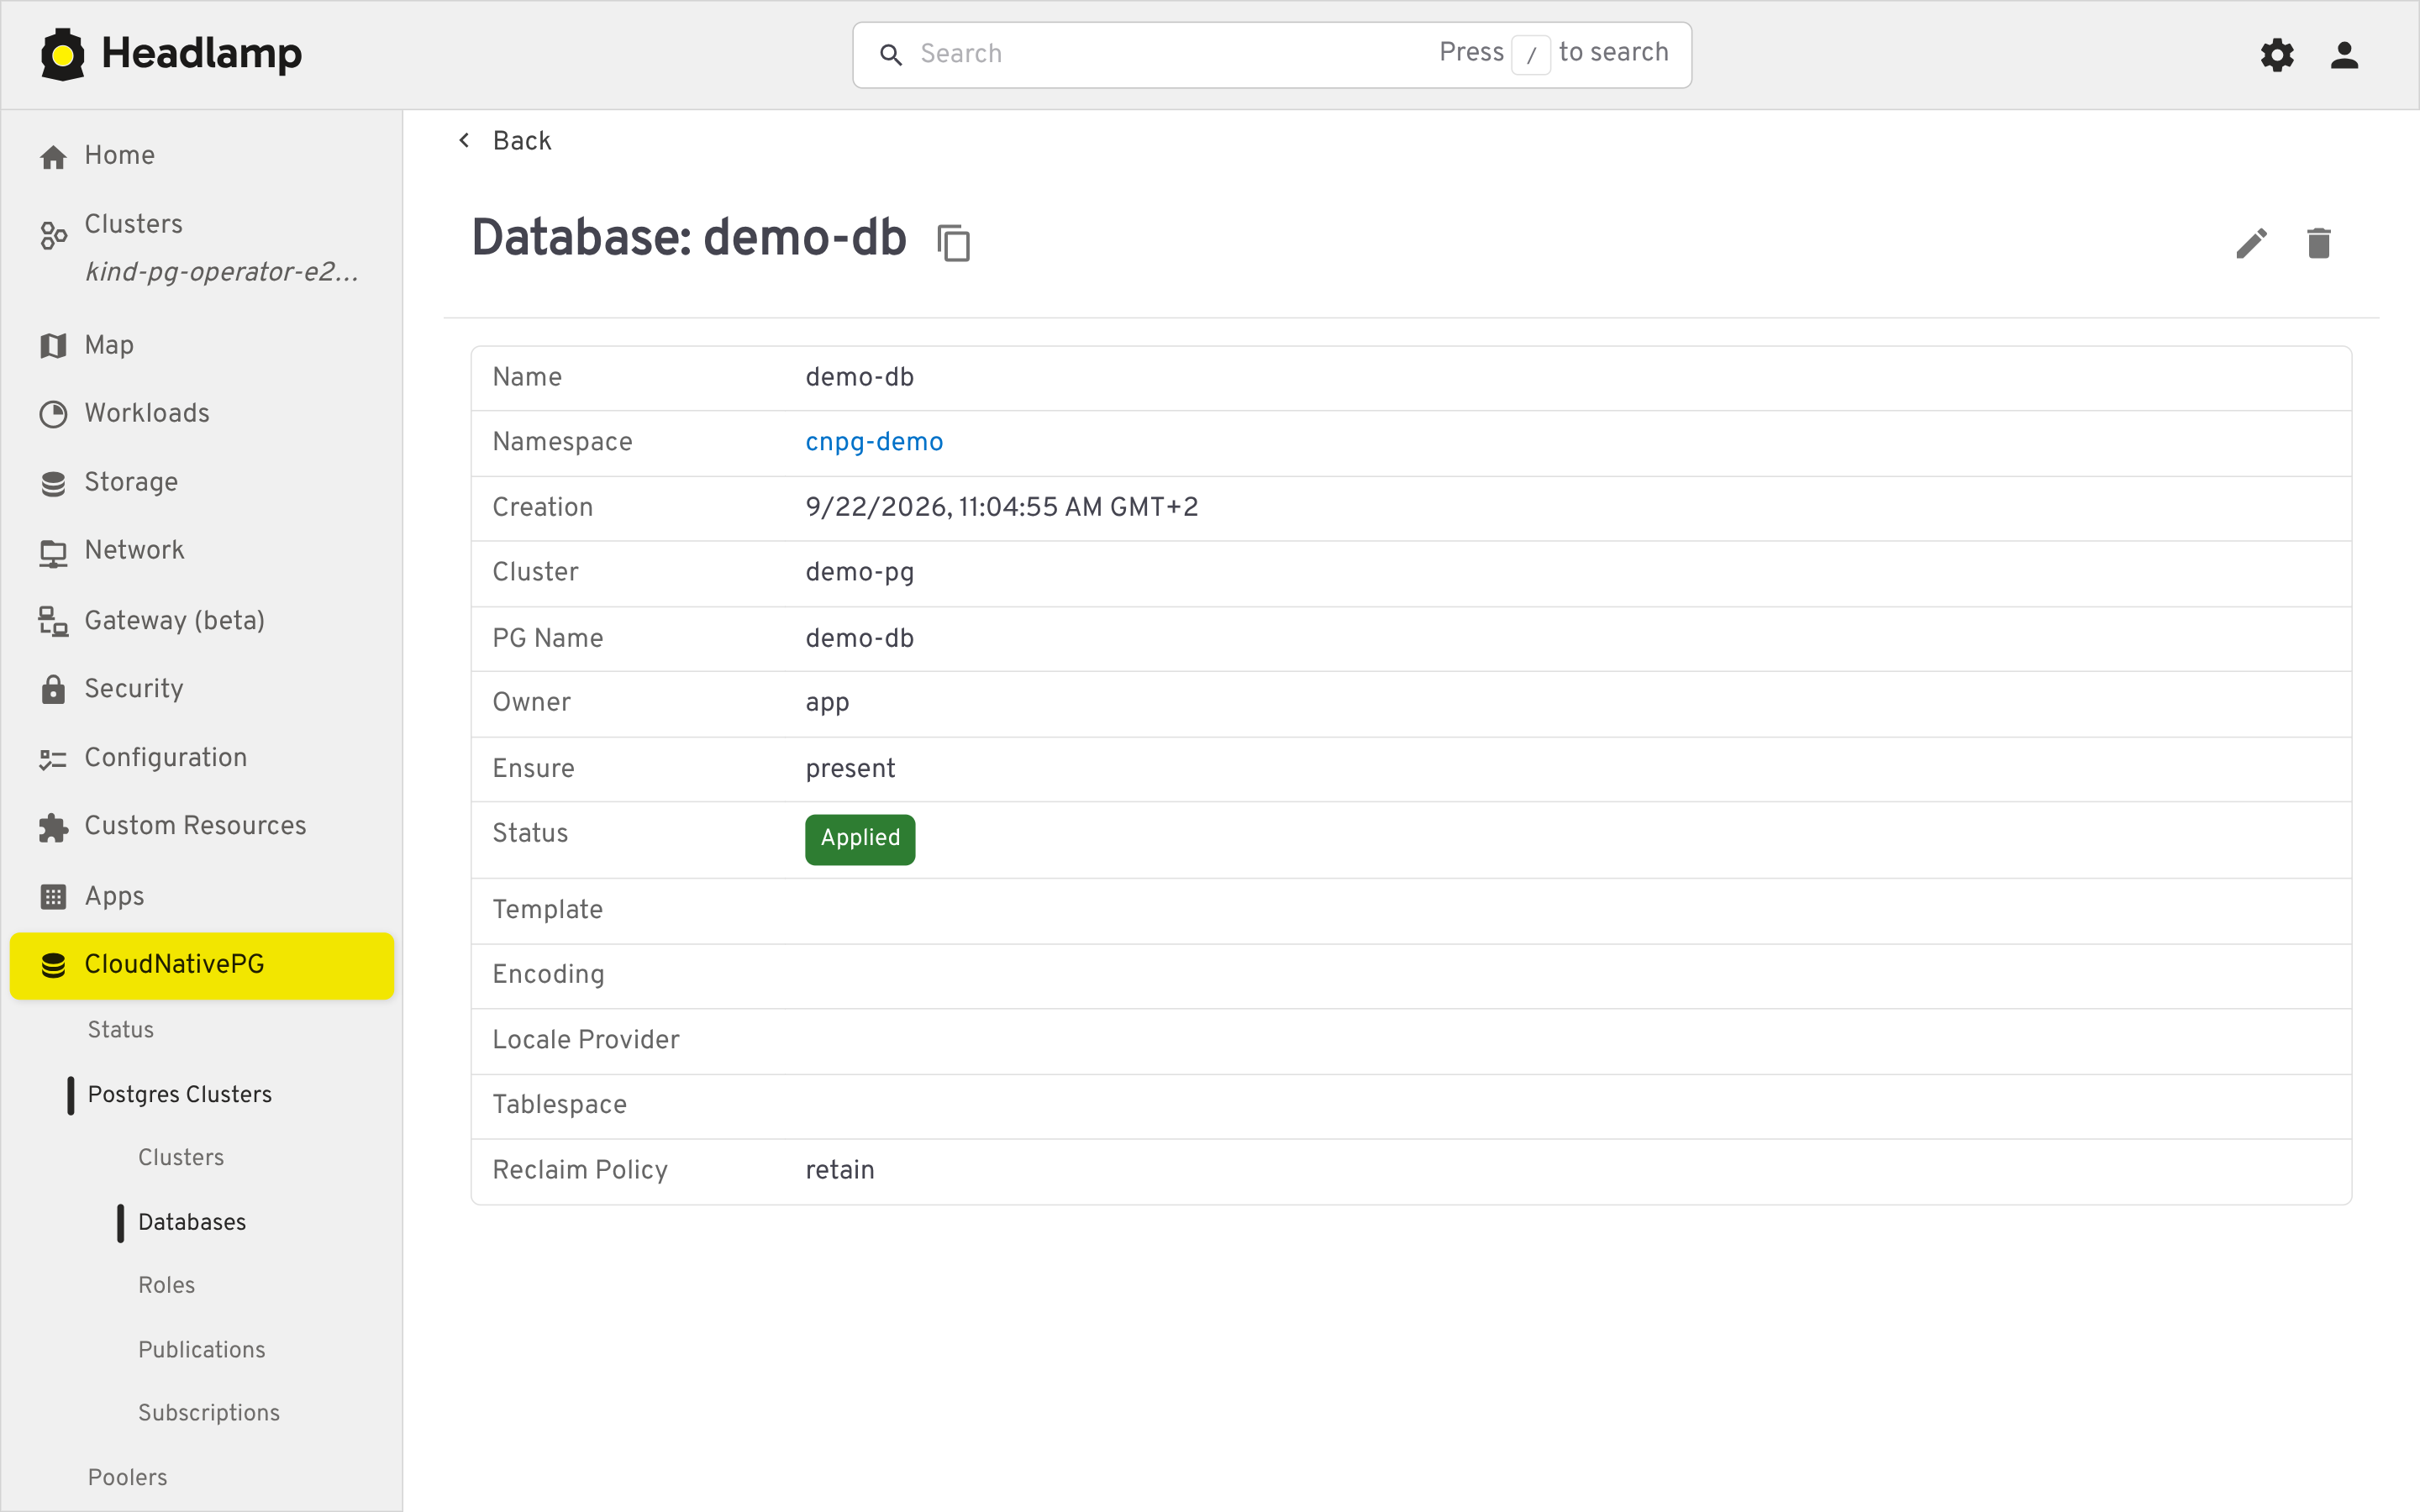
Task: Open the Clusters sub-item under Postgres Clusters
Action: [181, 1157]
